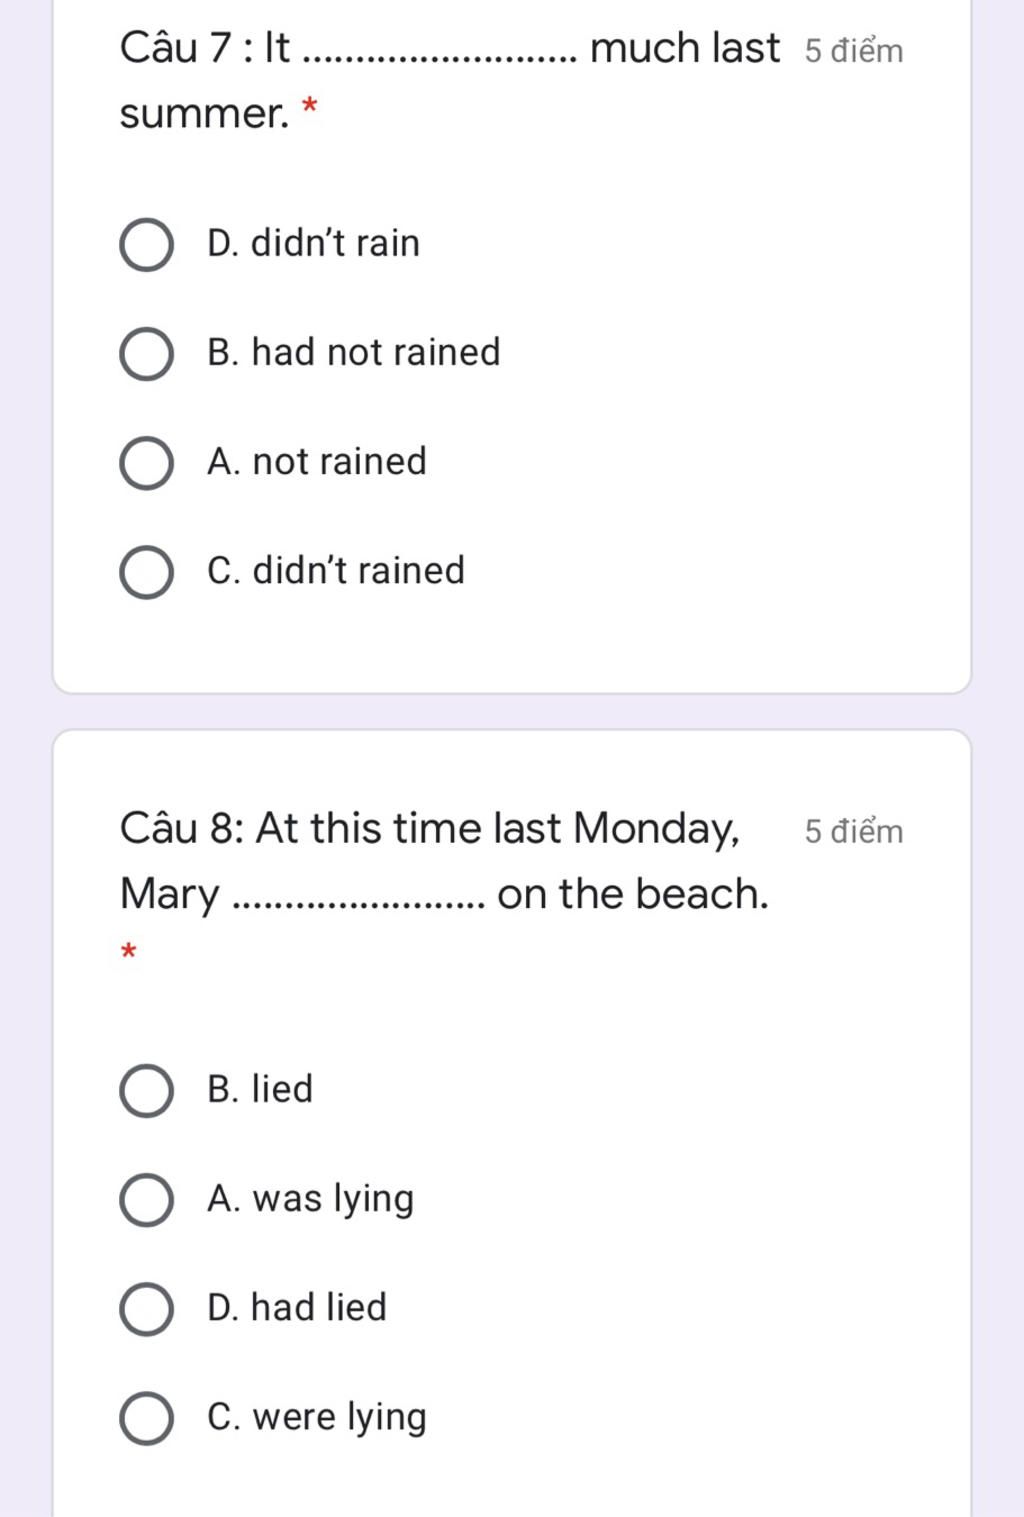1024x1517 pixels.
Task: Click the 'A. was lying' answer label
Action: click(310, 1198)
